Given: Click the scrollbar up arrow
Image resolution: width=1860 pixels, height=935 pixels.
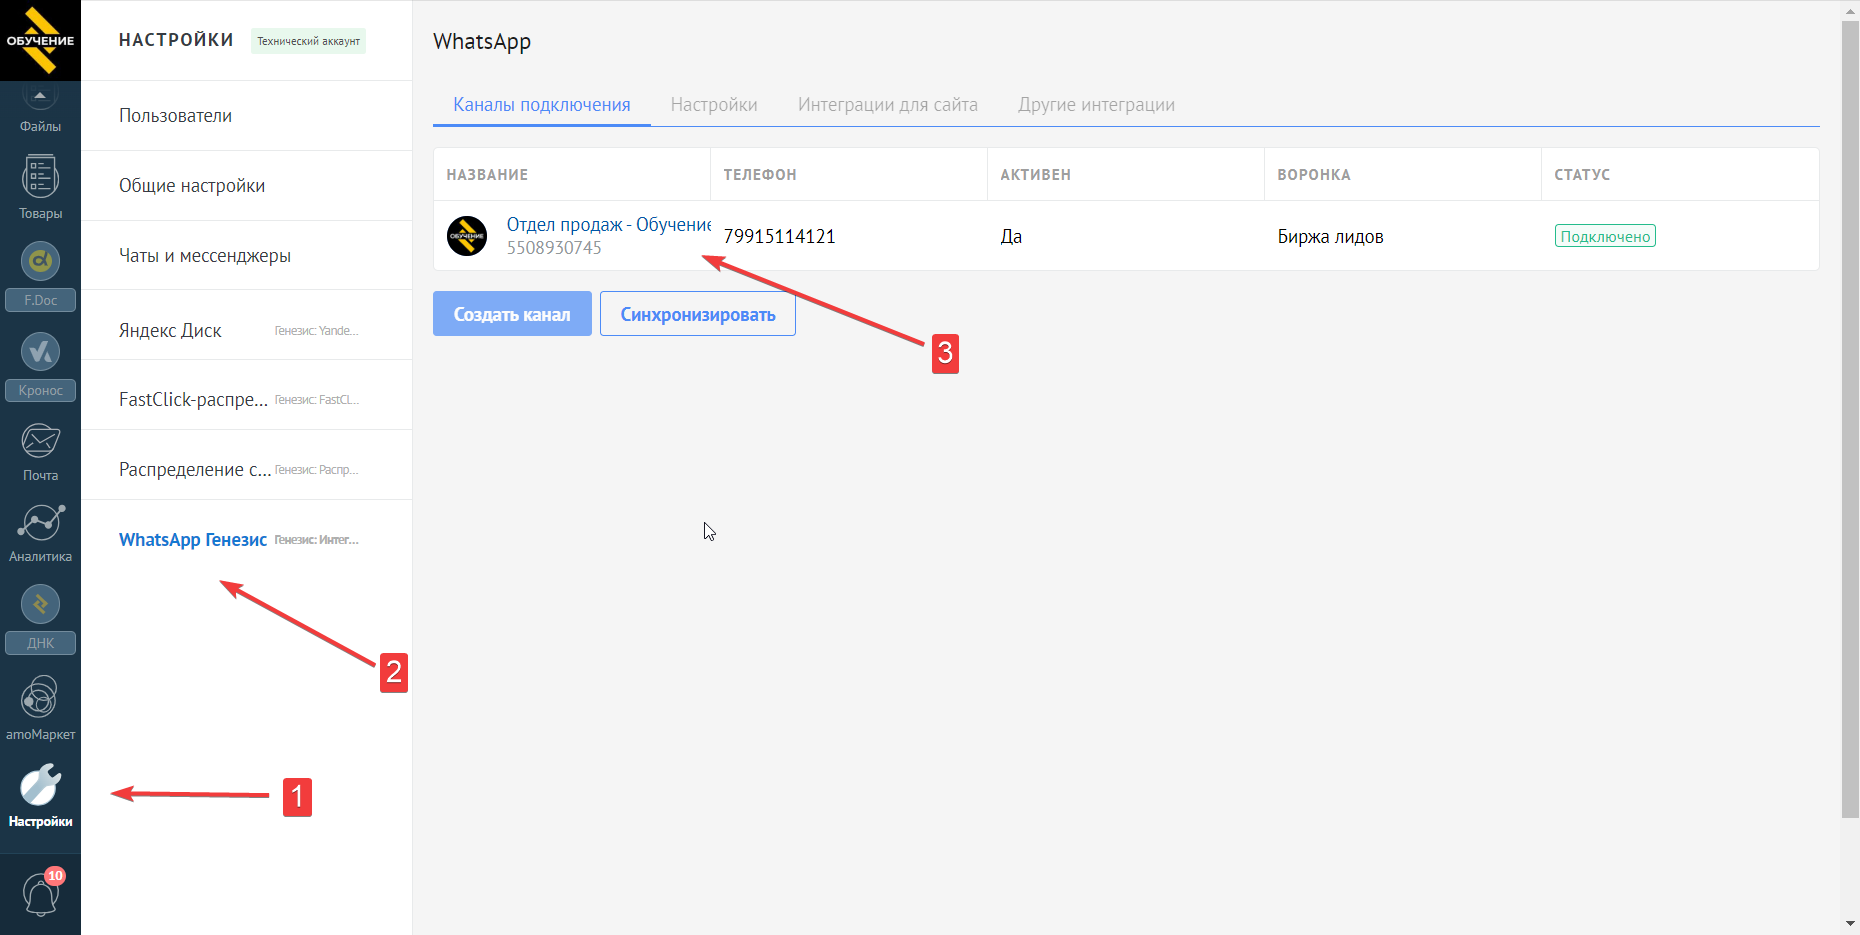Looking at the screenshot, I should [1850, 9].
